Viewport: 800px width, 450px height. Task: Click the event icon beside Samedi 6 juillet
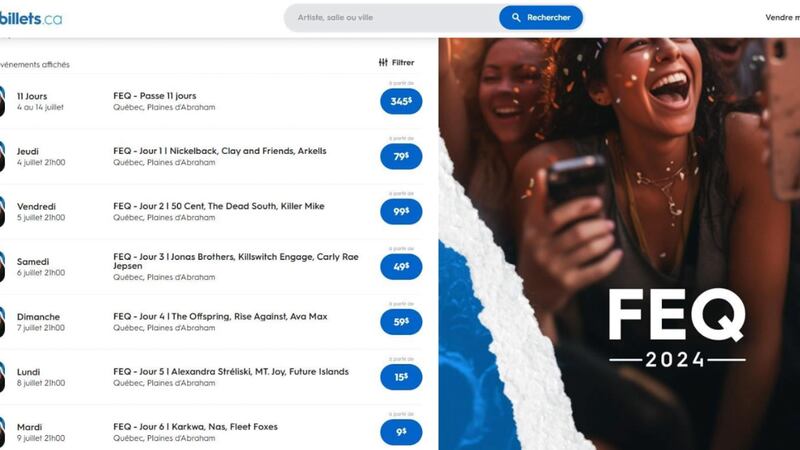(x=2, y=266)
